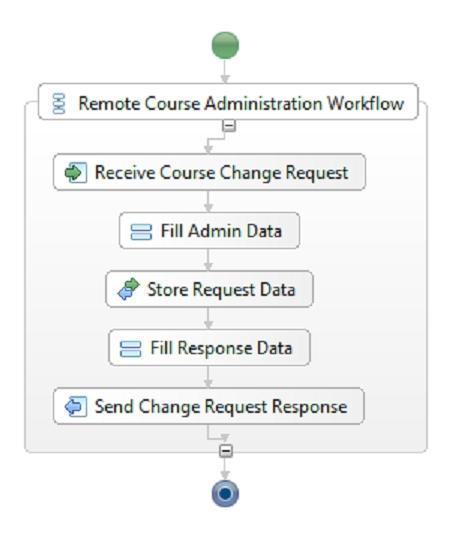Click the blue end node circle
The width and height of the screenshot is (450, 550).
tap(225, 494)
